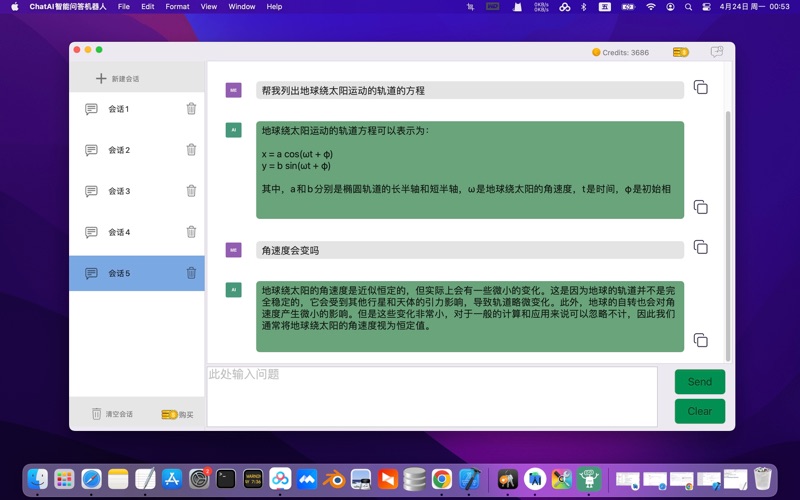Image resolution: width=800 pixels, height=500 pixels.
Task: Click the question input text field
Action: (x=432, y=396)
